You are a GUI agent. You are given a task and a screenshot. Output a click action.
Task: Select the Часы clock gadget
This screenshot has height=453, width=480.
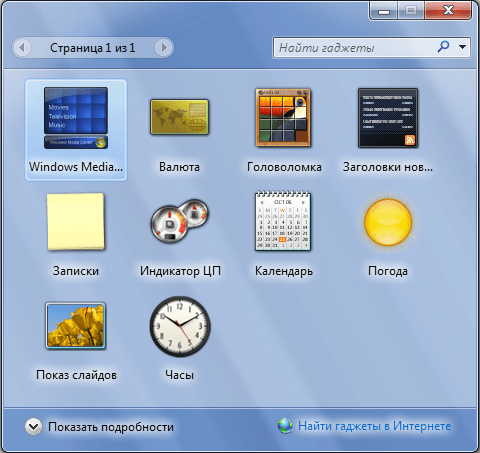(x=180, y=337)
